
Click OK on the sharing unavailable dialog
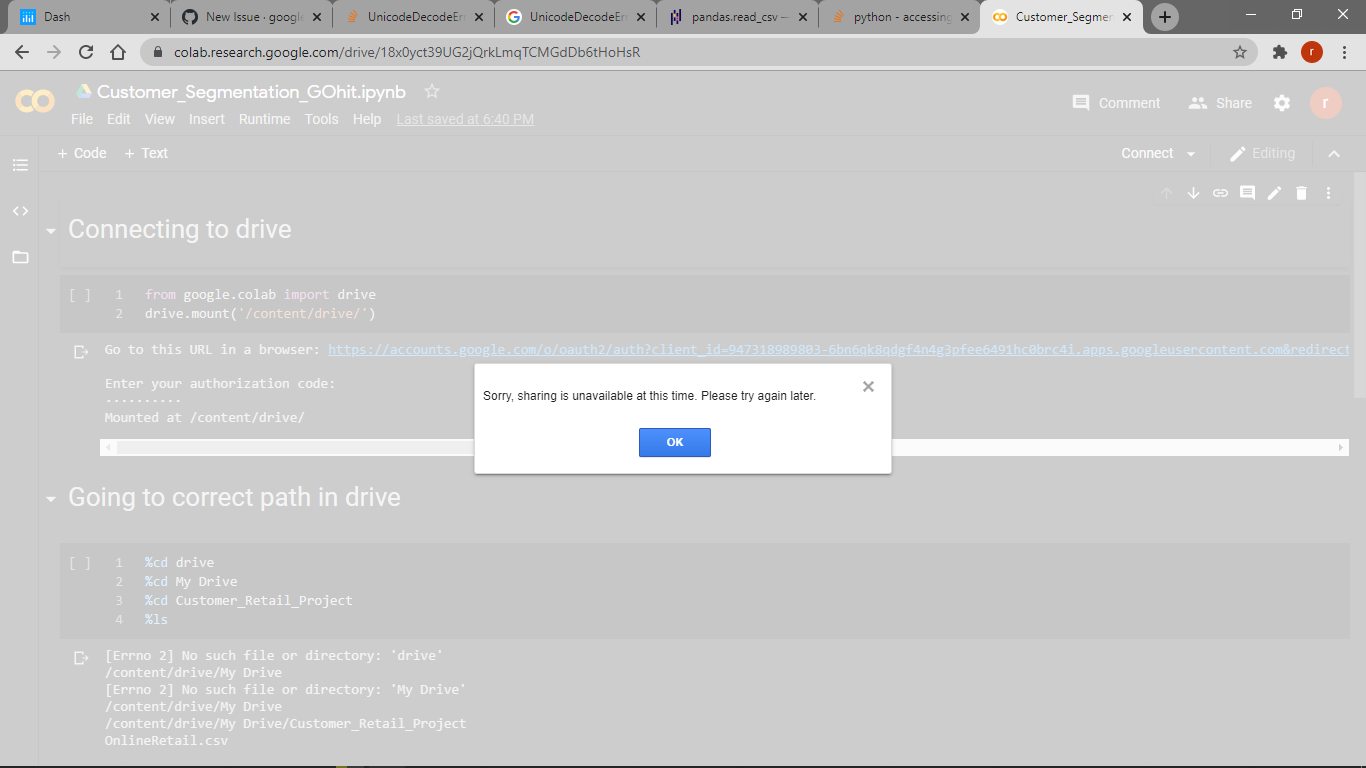point(675,442)
